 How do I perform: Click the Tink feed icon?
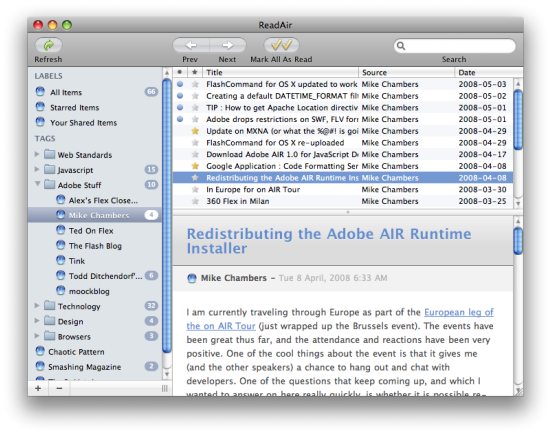tap(61, 260)
